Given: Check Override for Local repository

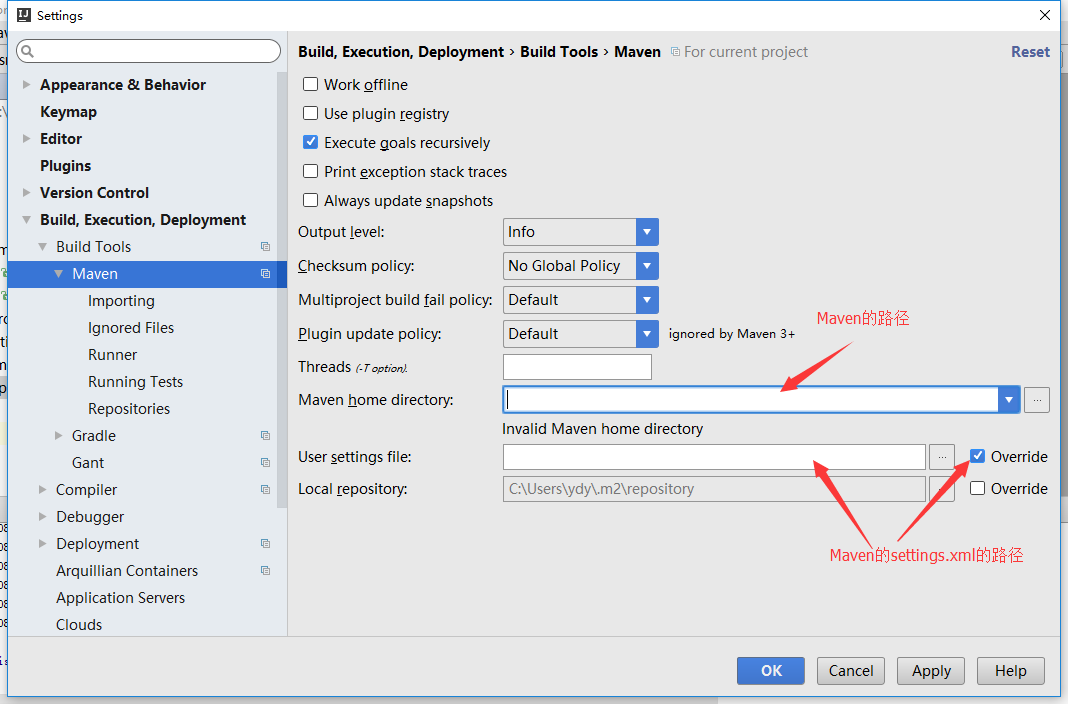Looking at the screenshot, I should point(977,488).
